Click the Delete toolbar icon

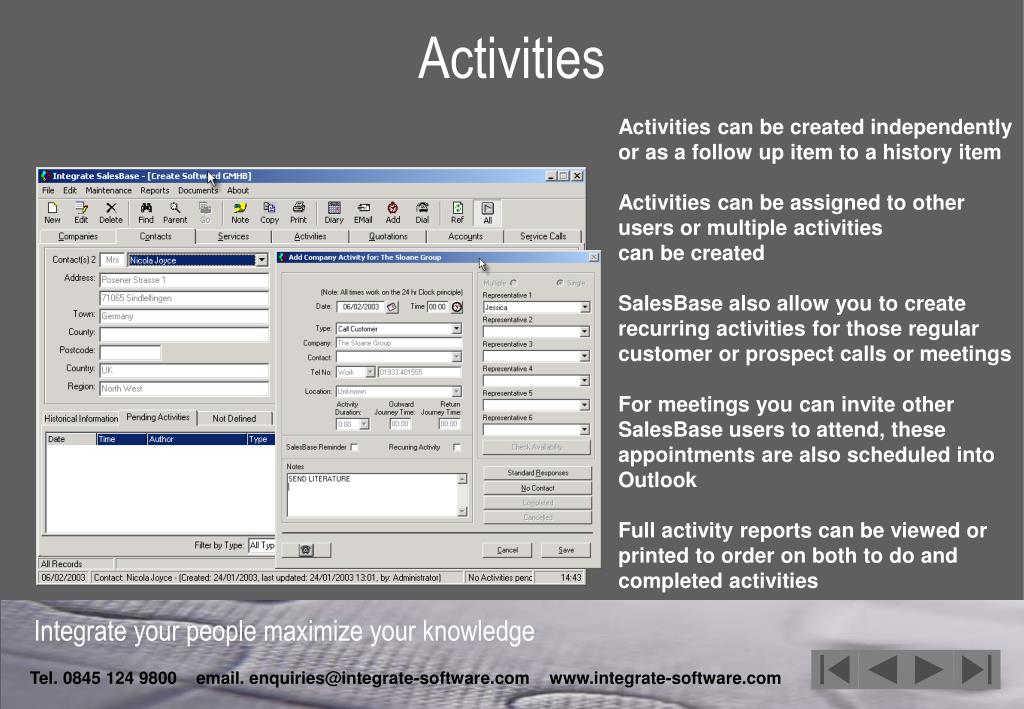click(x=111, y=212)
